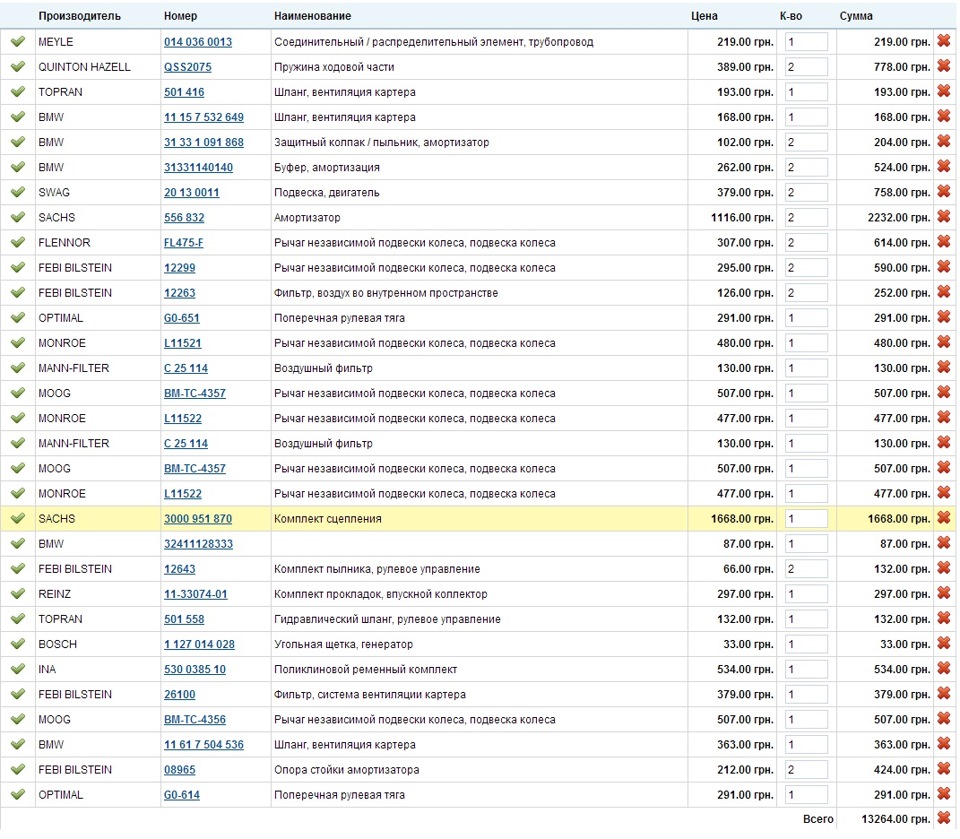Remove TOPRAN 501 416 item from cart
Image resolution: width=960 pixels, height=839 pixels.
pyautogui.click(x=943, y=91)
